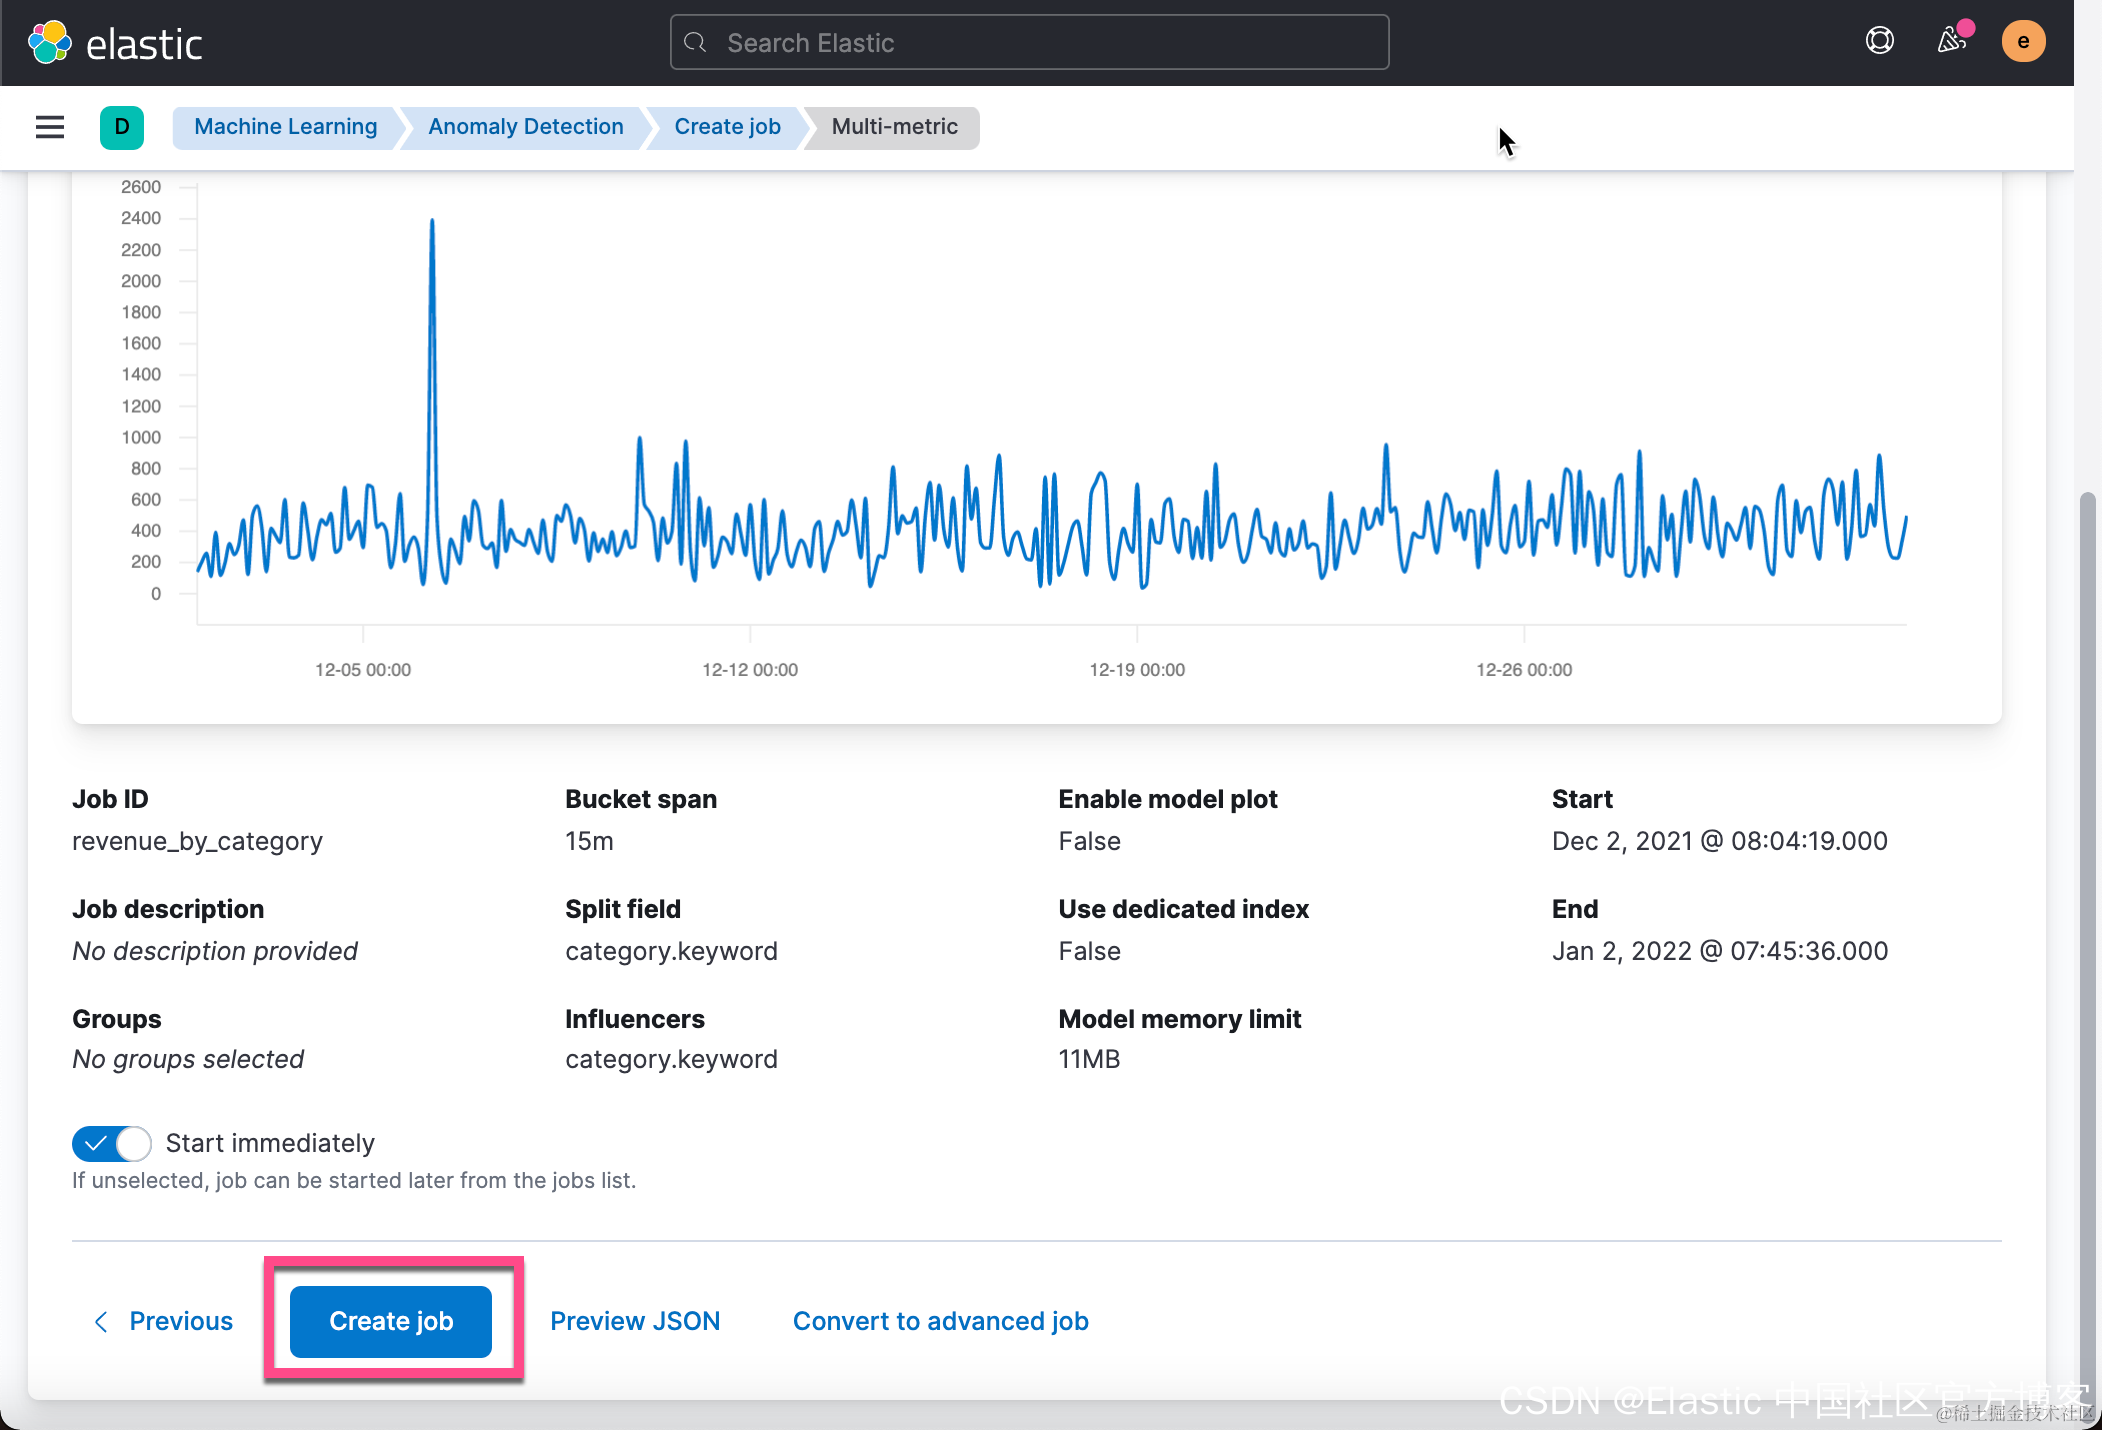Screen dimensions: 2102x1430
Task: Click the Previous left chevron arrow
Action: tap(101, 1321)
